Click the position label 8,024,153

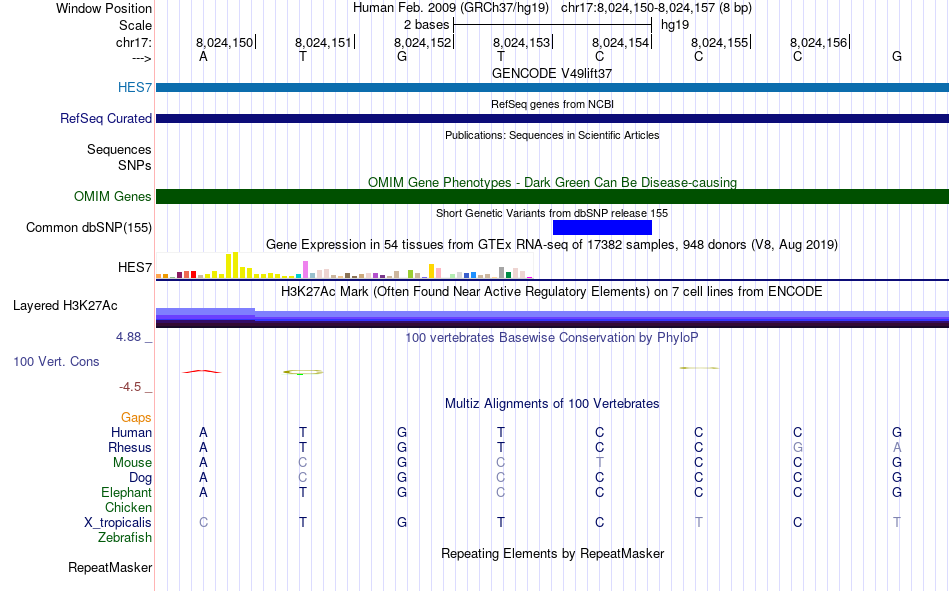click(521, 42)
